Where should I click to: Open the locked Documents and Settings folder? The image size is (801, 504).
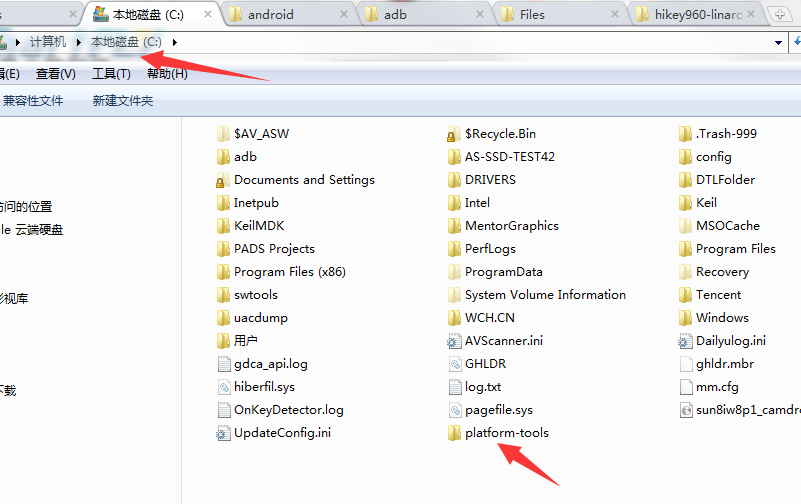(304, 180)
